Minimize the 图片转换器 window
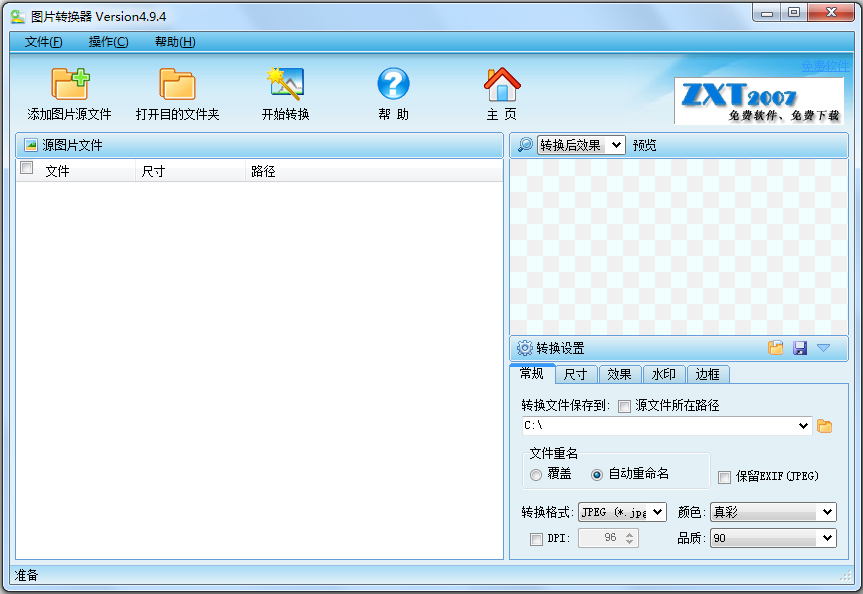863x594 pixels. click(x=767, y=12)
